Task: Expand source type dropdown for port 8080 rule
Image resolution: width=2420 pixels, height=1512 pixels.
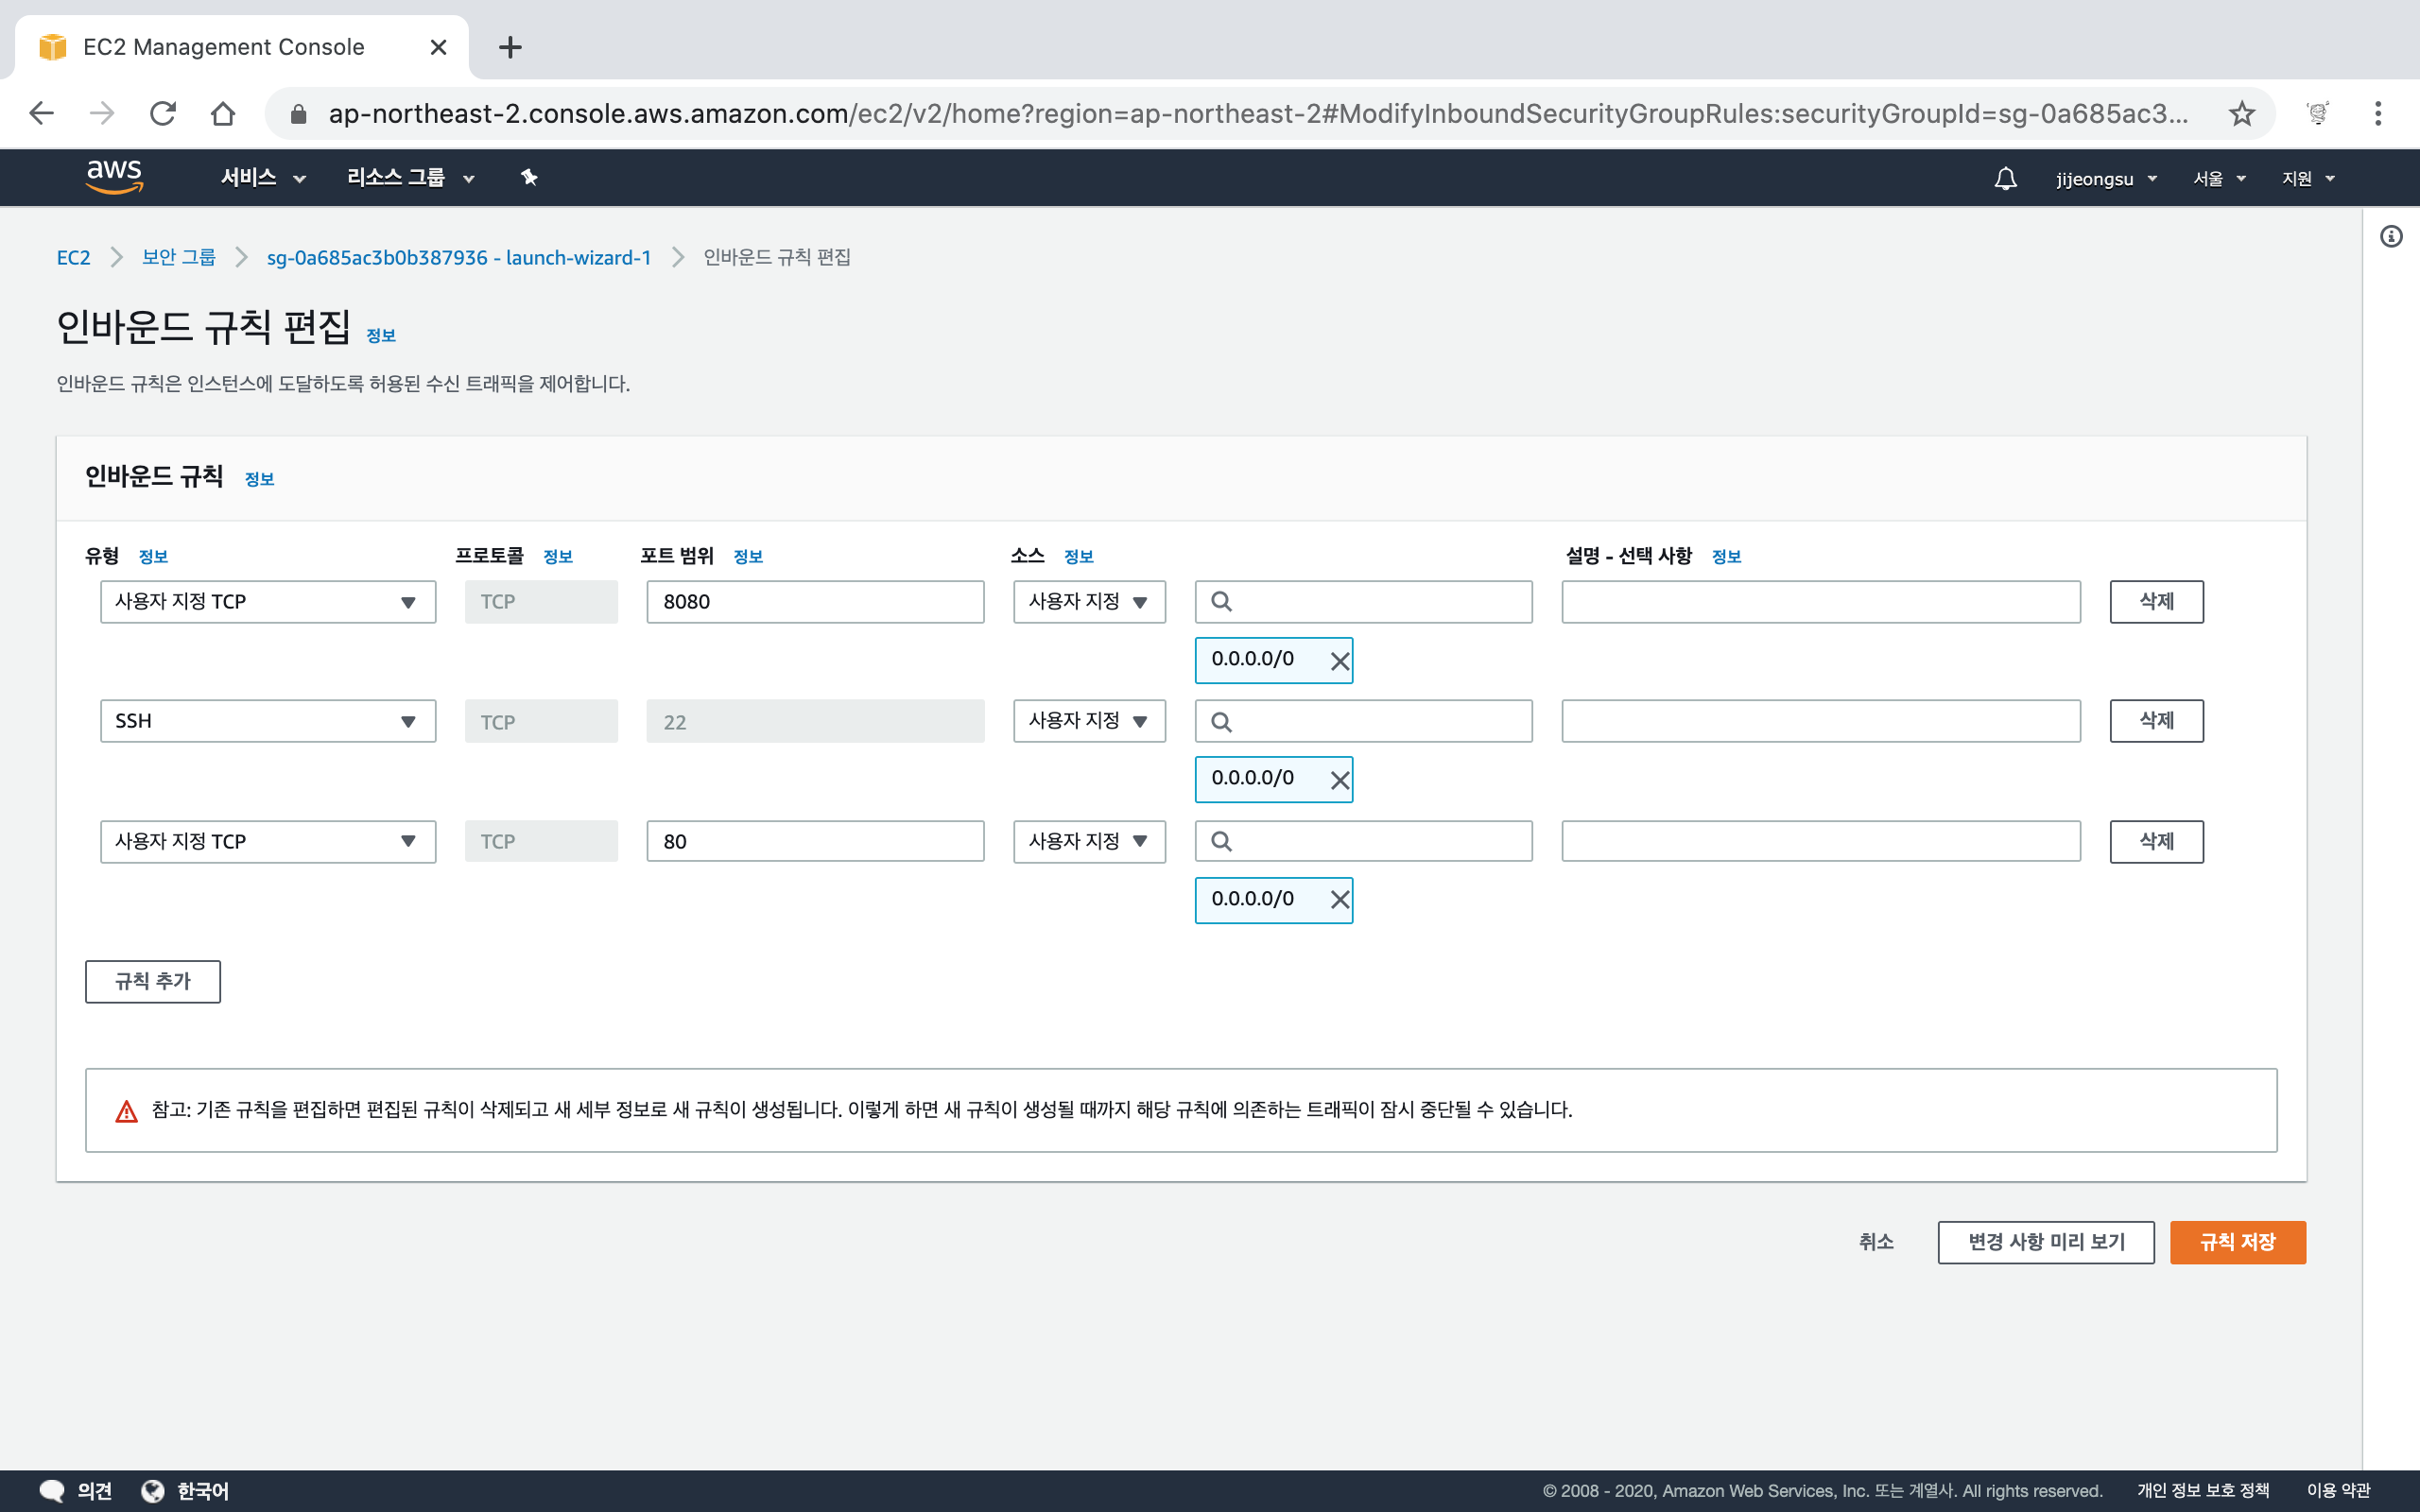Action: (1088, 602)
